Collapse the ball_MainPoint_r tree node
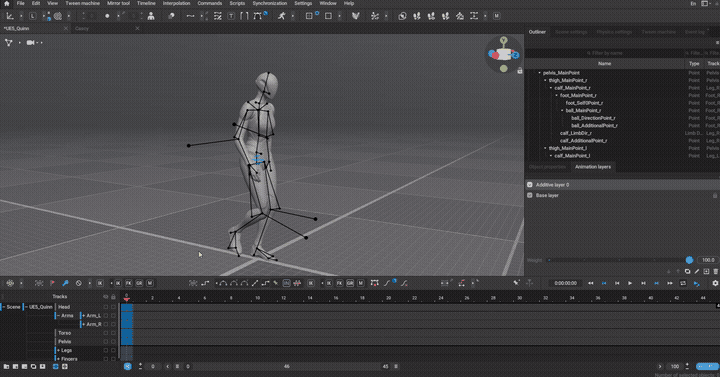This screenshot has height=377, width=720. coord(562,111)
